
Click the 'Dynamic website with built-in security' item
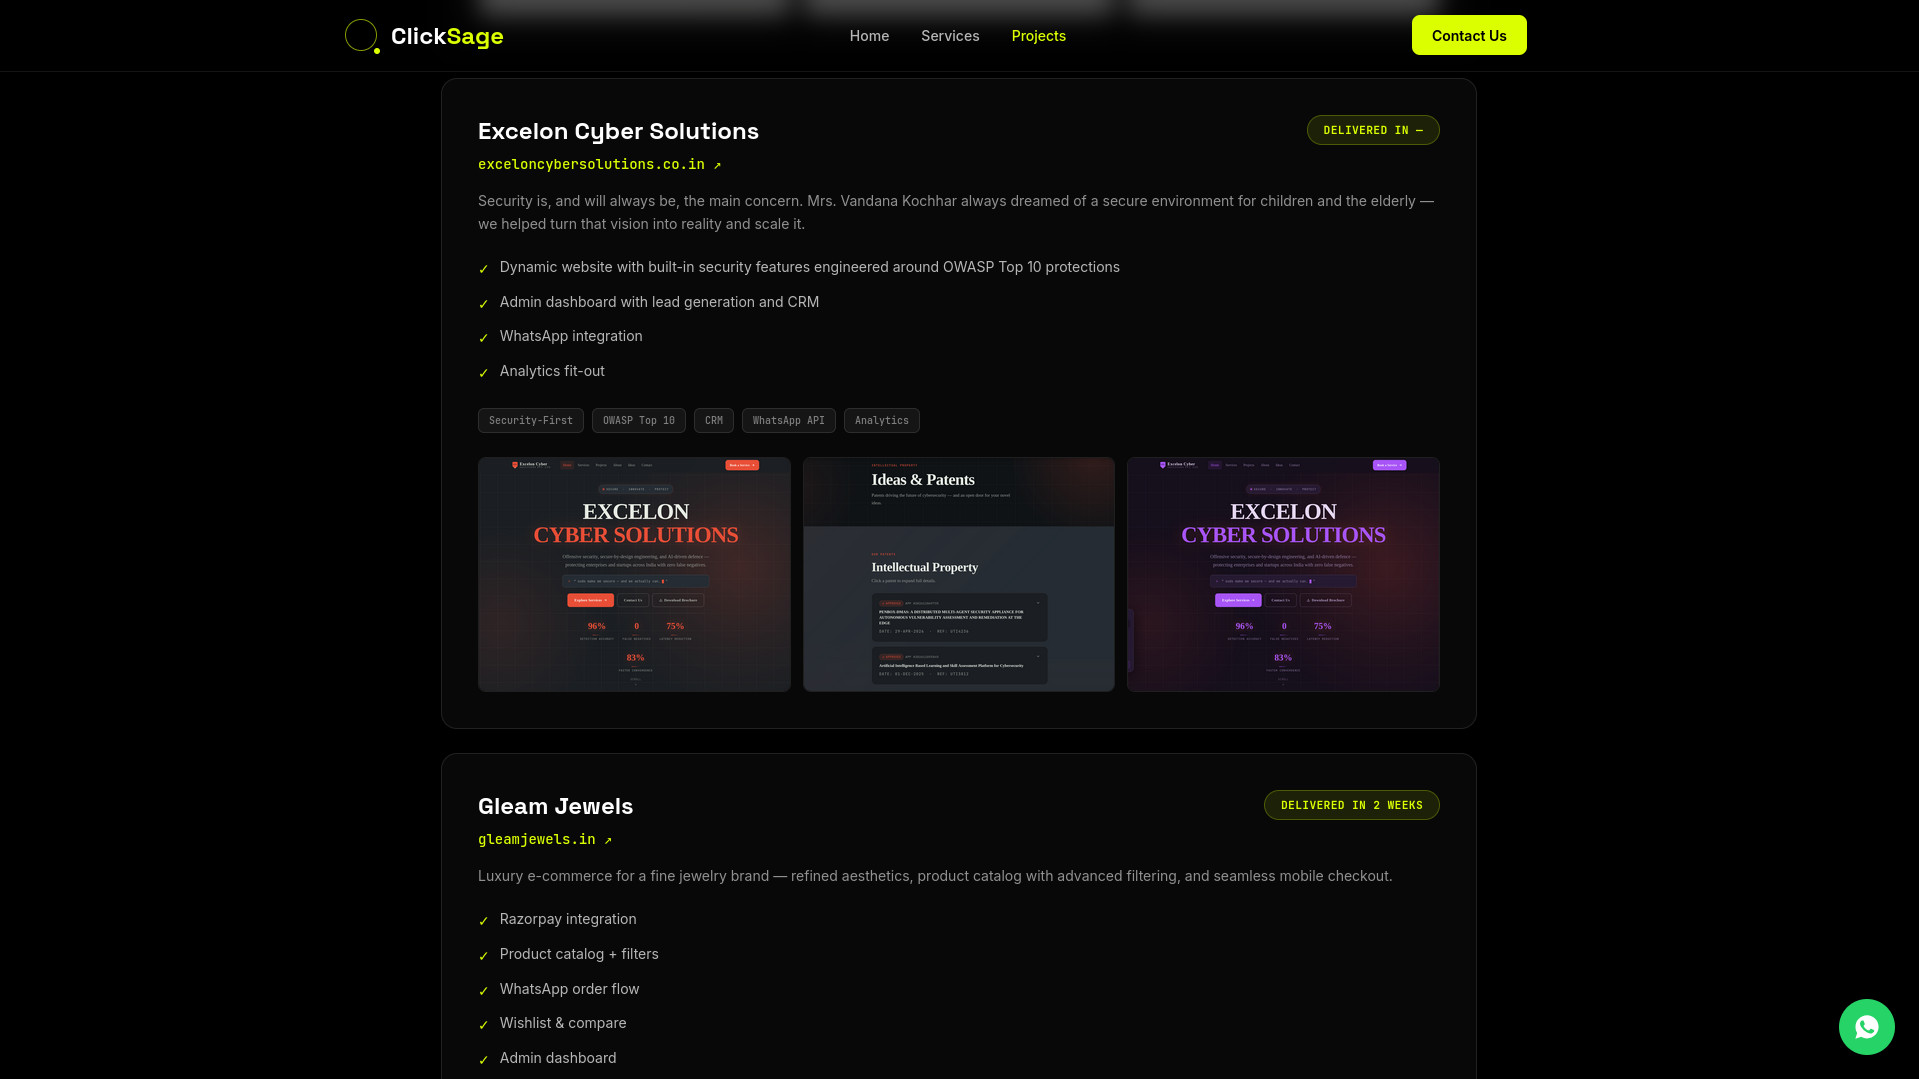point(810,267)
